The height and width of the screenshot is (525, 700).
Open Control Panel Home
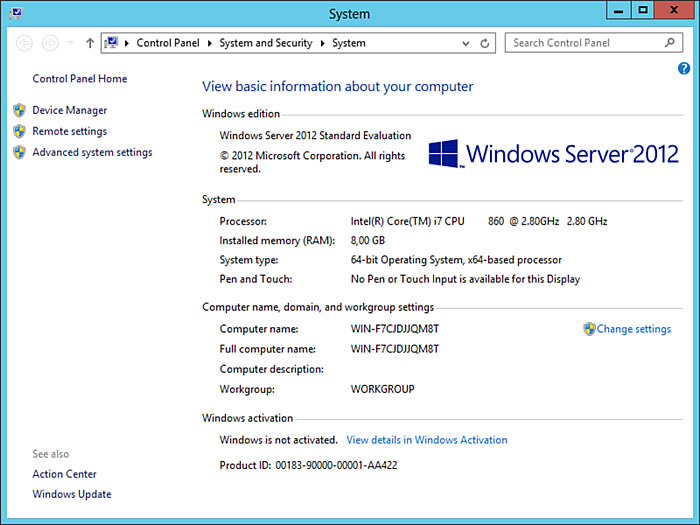point(79,79)
